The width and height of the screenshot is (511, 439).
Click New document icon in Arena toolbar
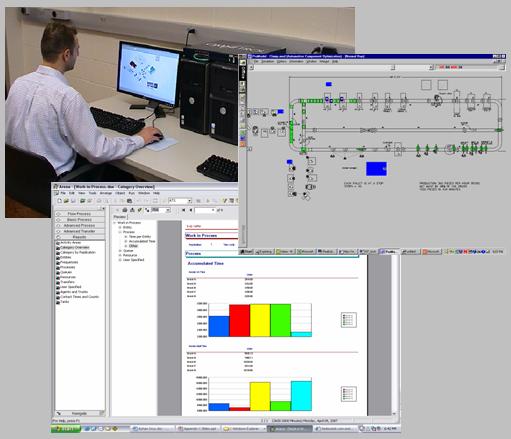60,201
